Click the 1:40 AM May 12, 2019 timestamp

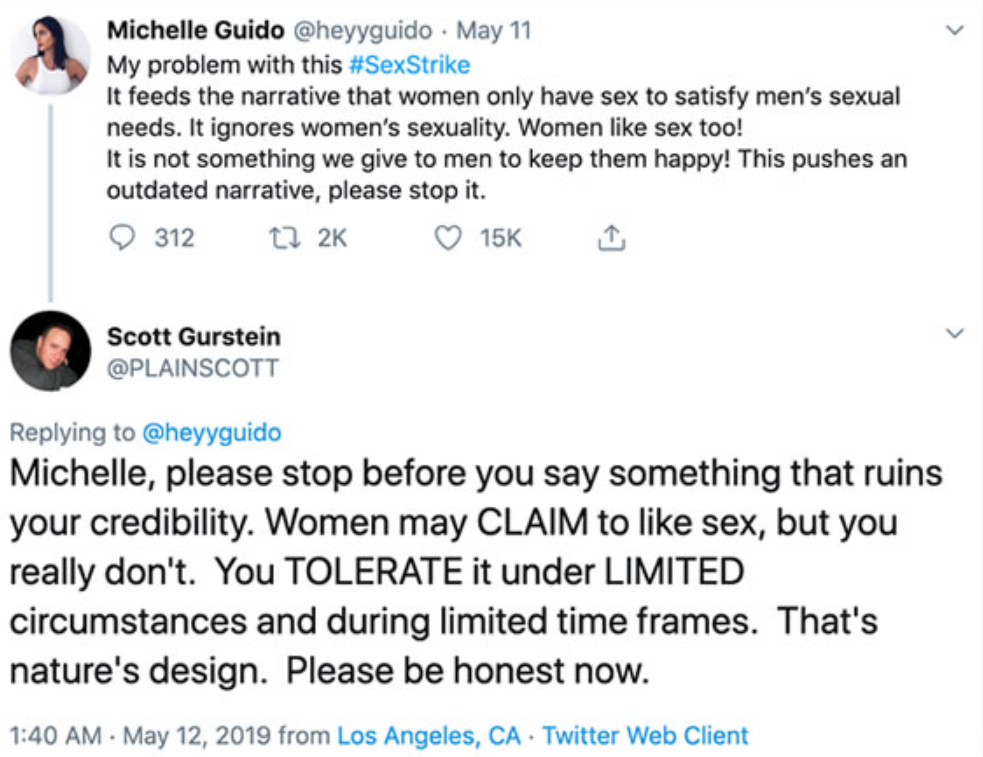[x=139, y=736]
